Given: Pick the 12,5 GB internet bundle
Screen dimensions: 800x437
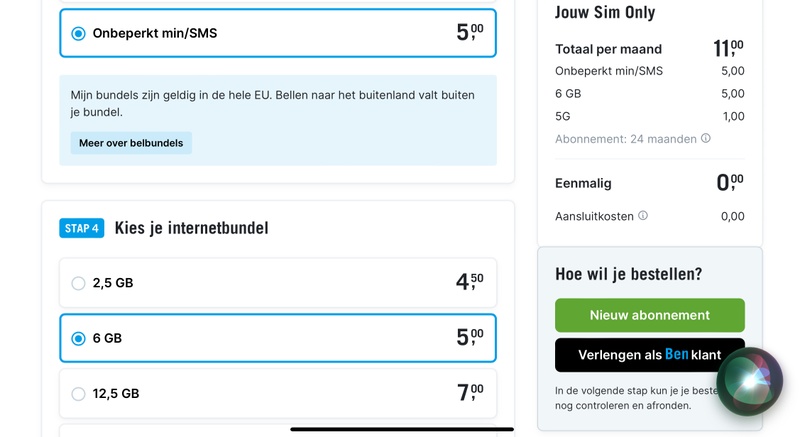Looking at the screenshot, I should 78,394.
